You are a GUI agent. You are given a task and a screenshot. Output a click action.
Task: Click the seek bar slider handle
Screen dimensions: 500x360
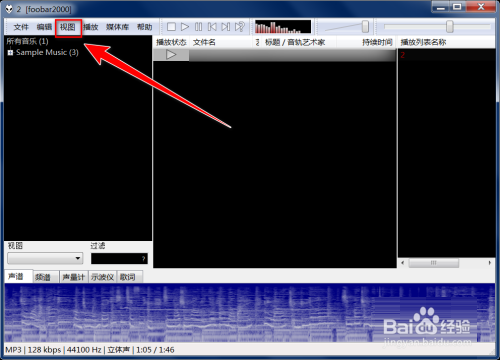(450, 27)
